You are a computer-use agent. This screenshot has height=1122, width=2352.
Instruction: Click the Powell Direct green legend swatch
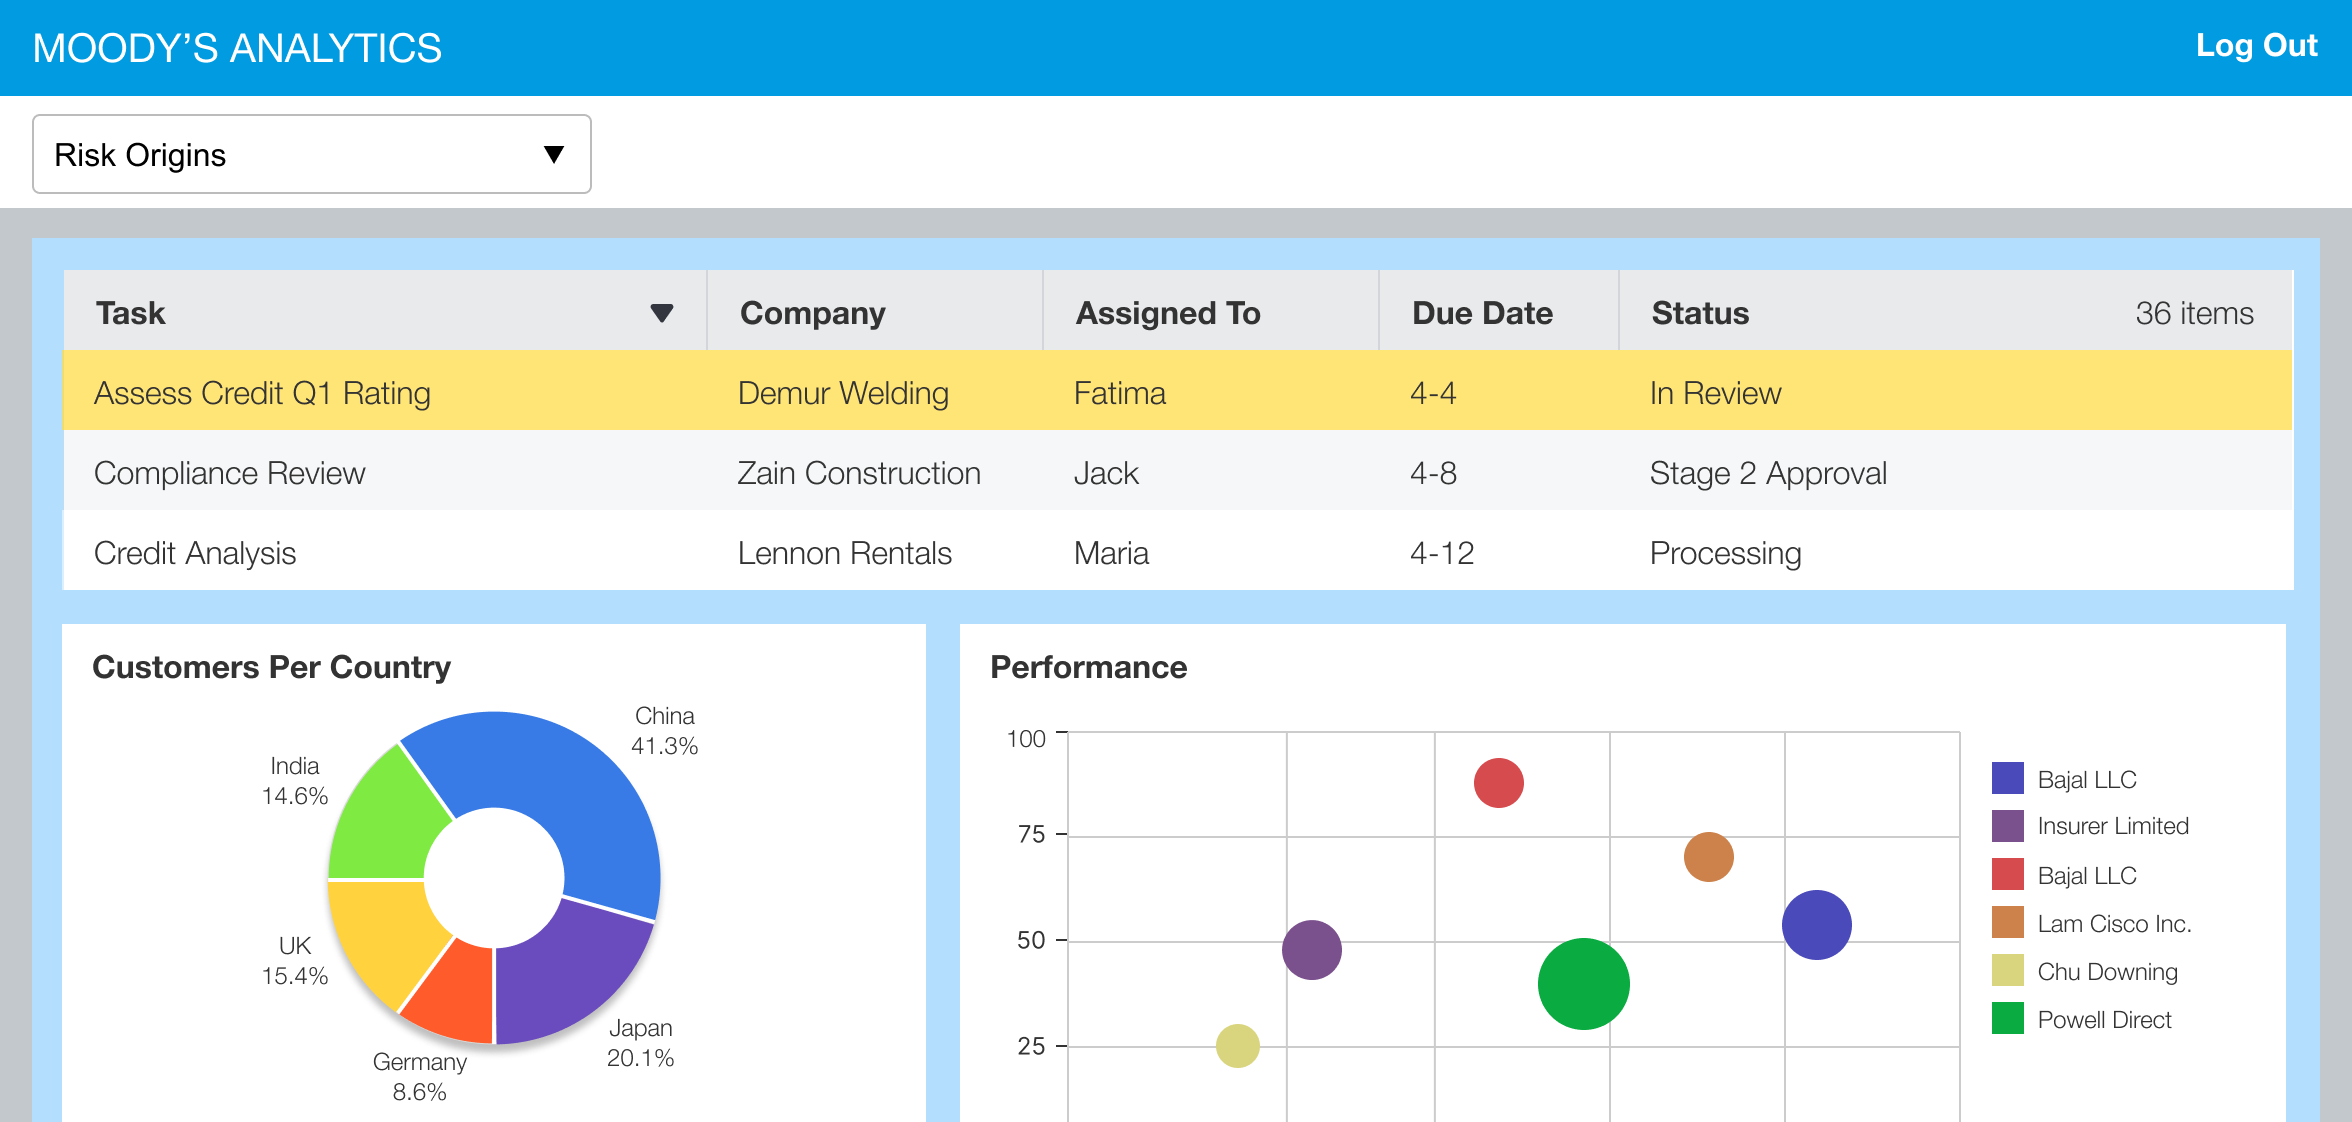point(2007,1019)
